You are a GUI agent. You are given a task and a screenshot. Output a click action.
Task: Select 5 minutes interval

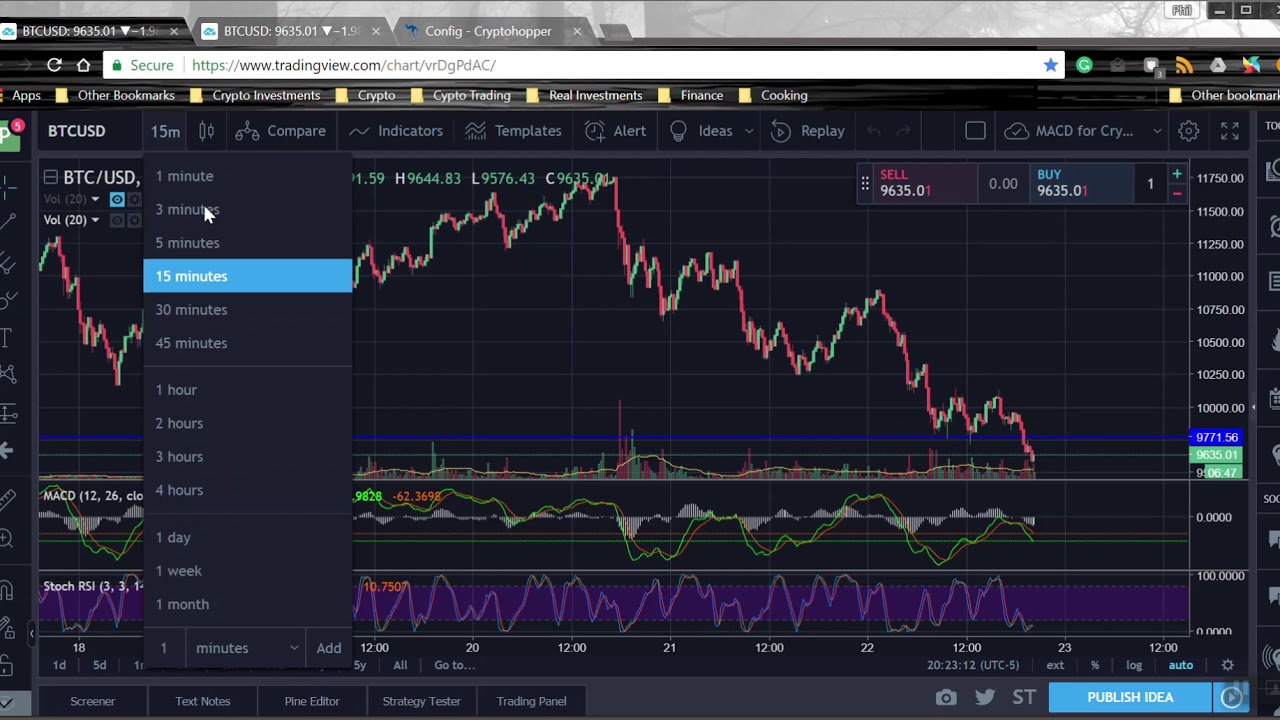click(x=248, y=243)
